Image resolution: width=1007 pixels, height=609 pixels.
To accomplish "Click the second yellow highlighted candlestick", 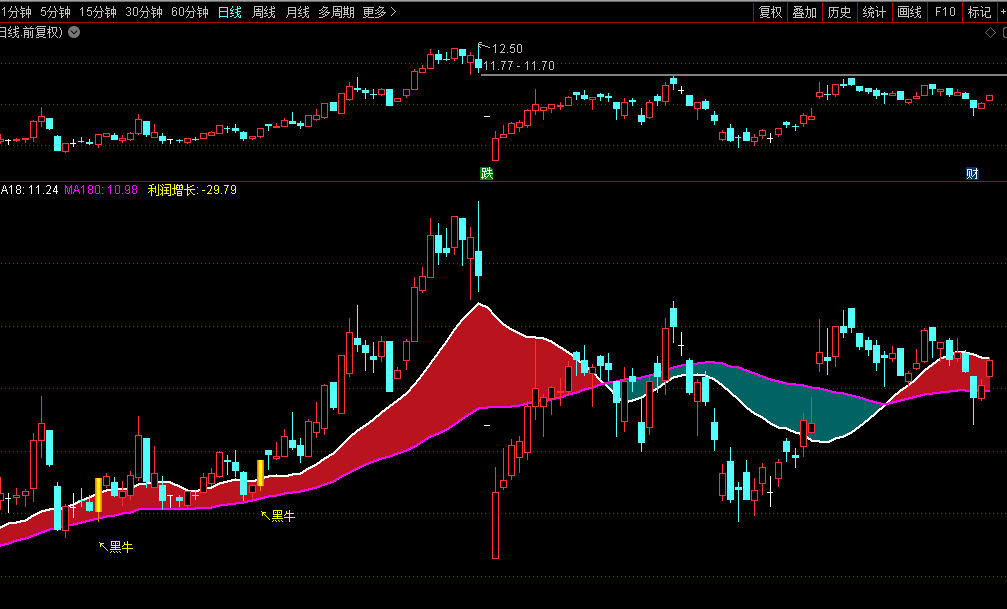I will [261, 473].
